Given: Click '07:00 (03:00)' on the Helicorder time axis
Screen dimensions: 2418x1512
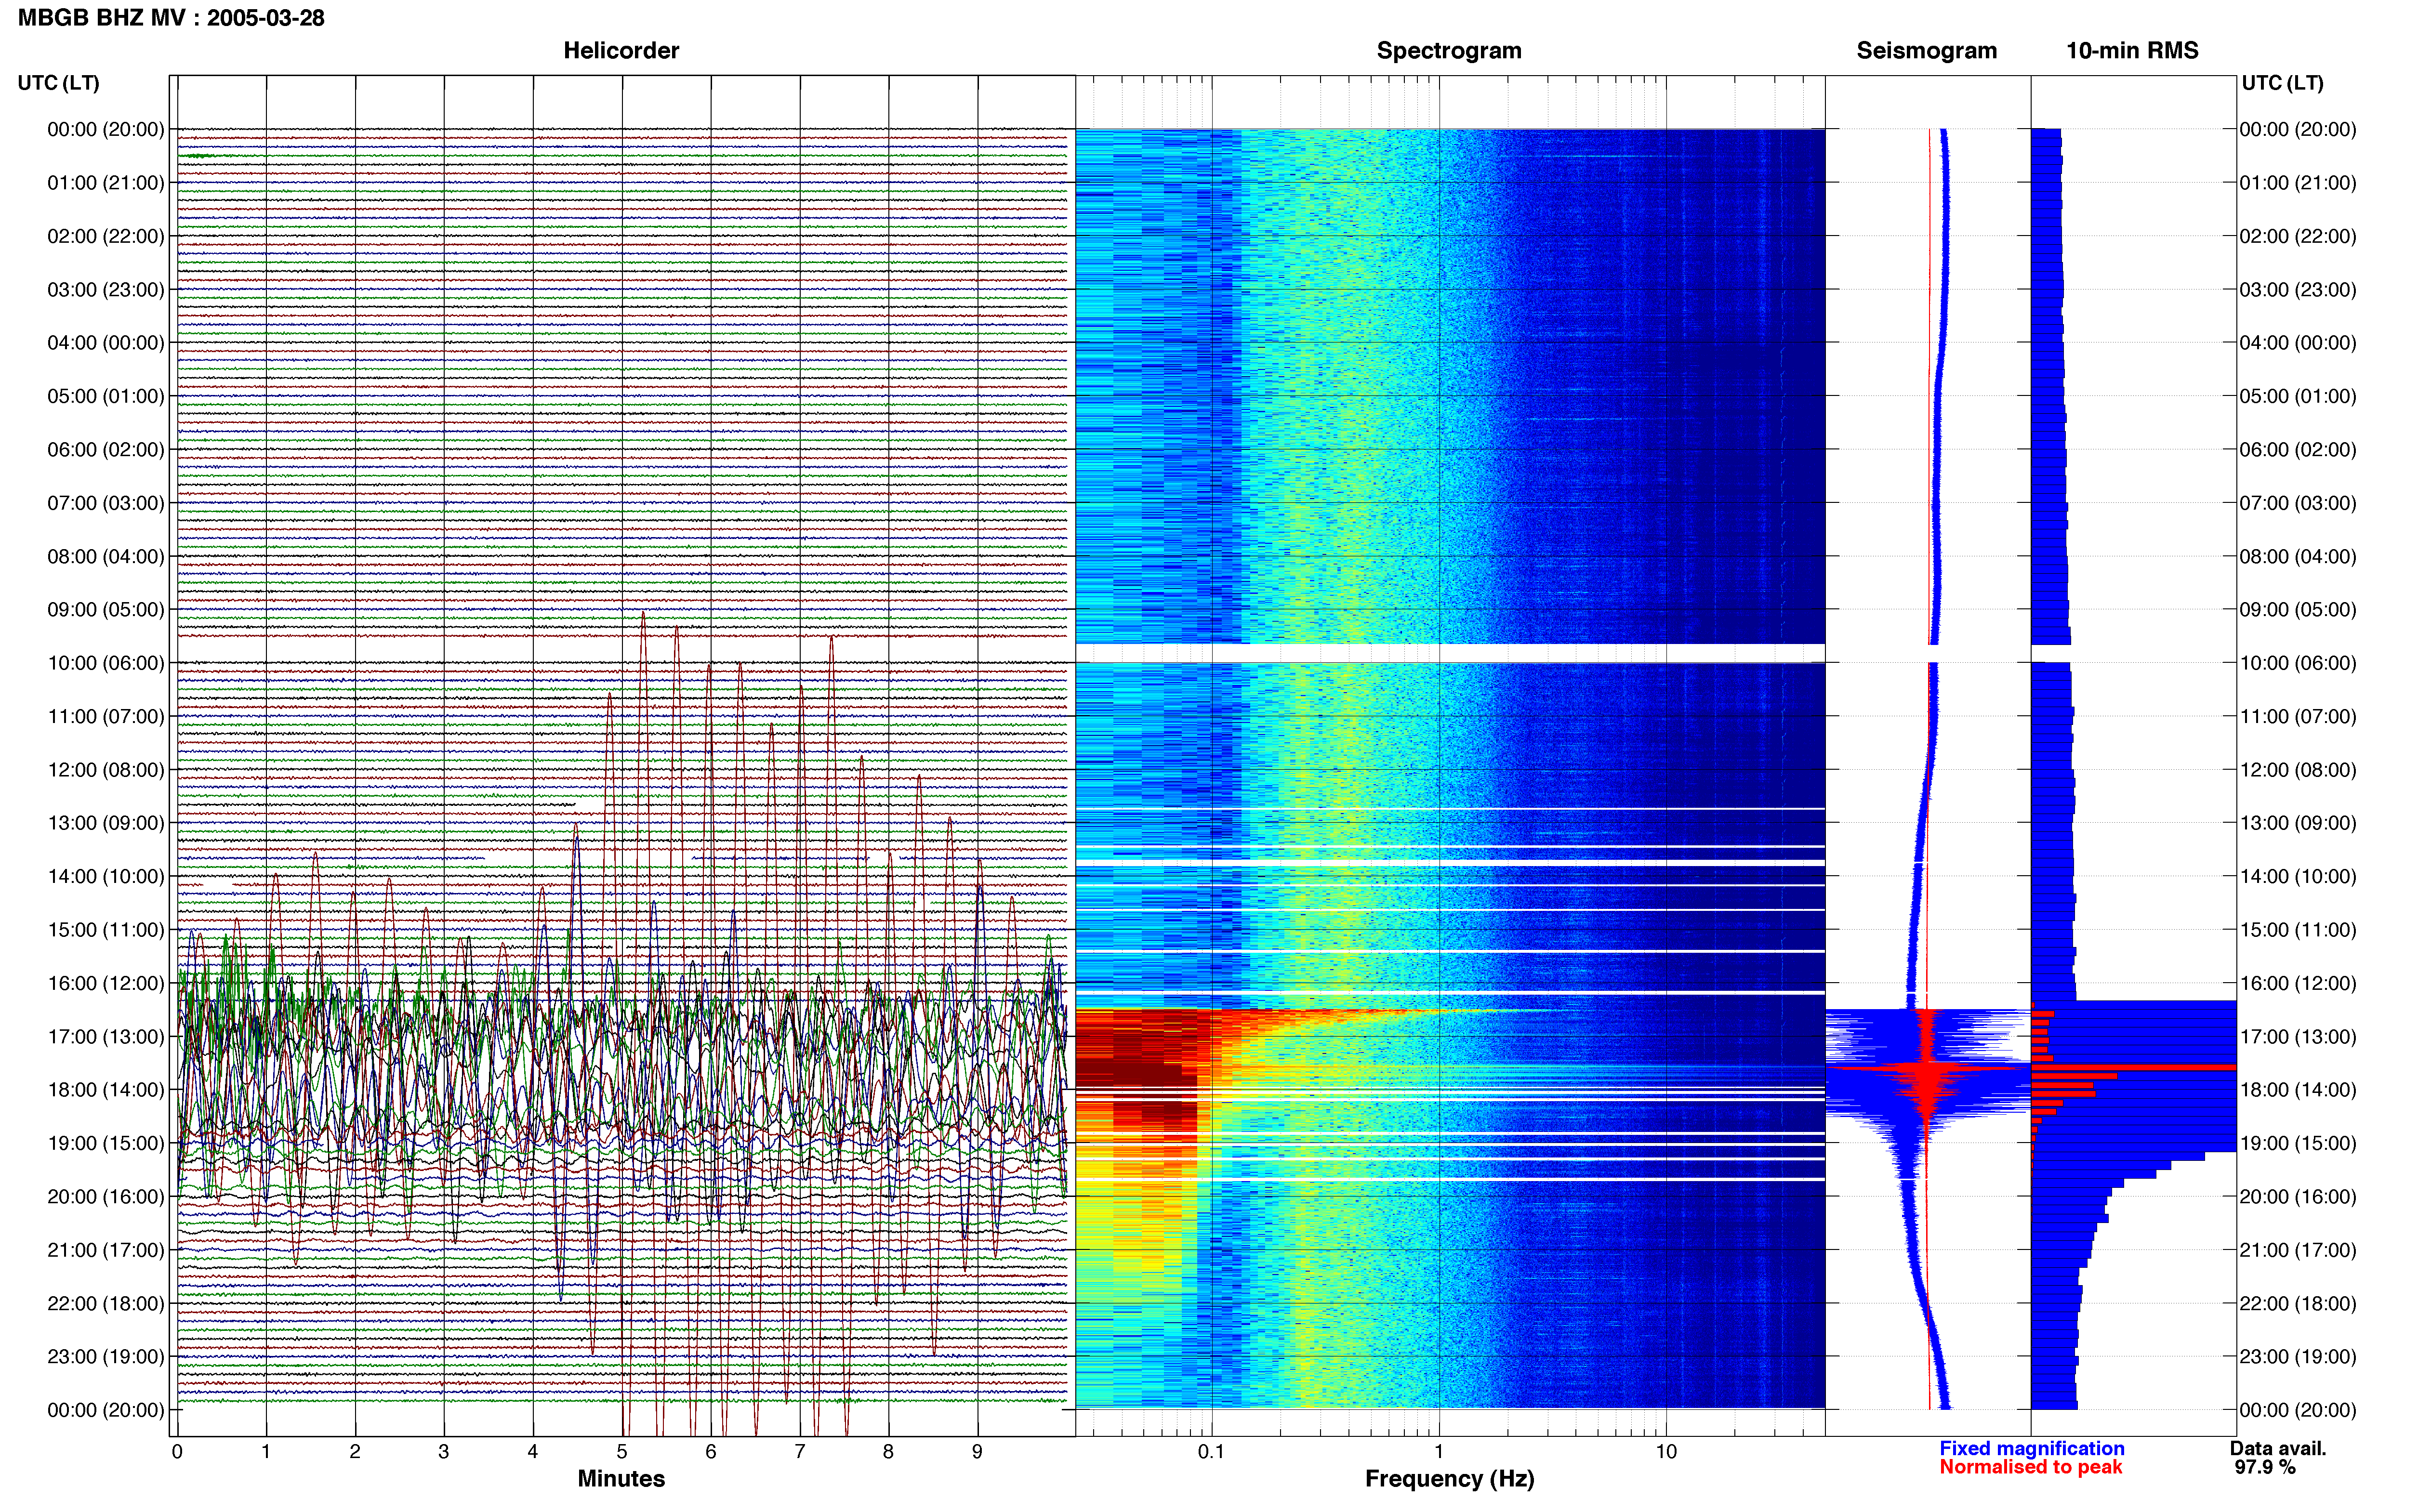Looking at the screenshot, I should coord(106,503).
